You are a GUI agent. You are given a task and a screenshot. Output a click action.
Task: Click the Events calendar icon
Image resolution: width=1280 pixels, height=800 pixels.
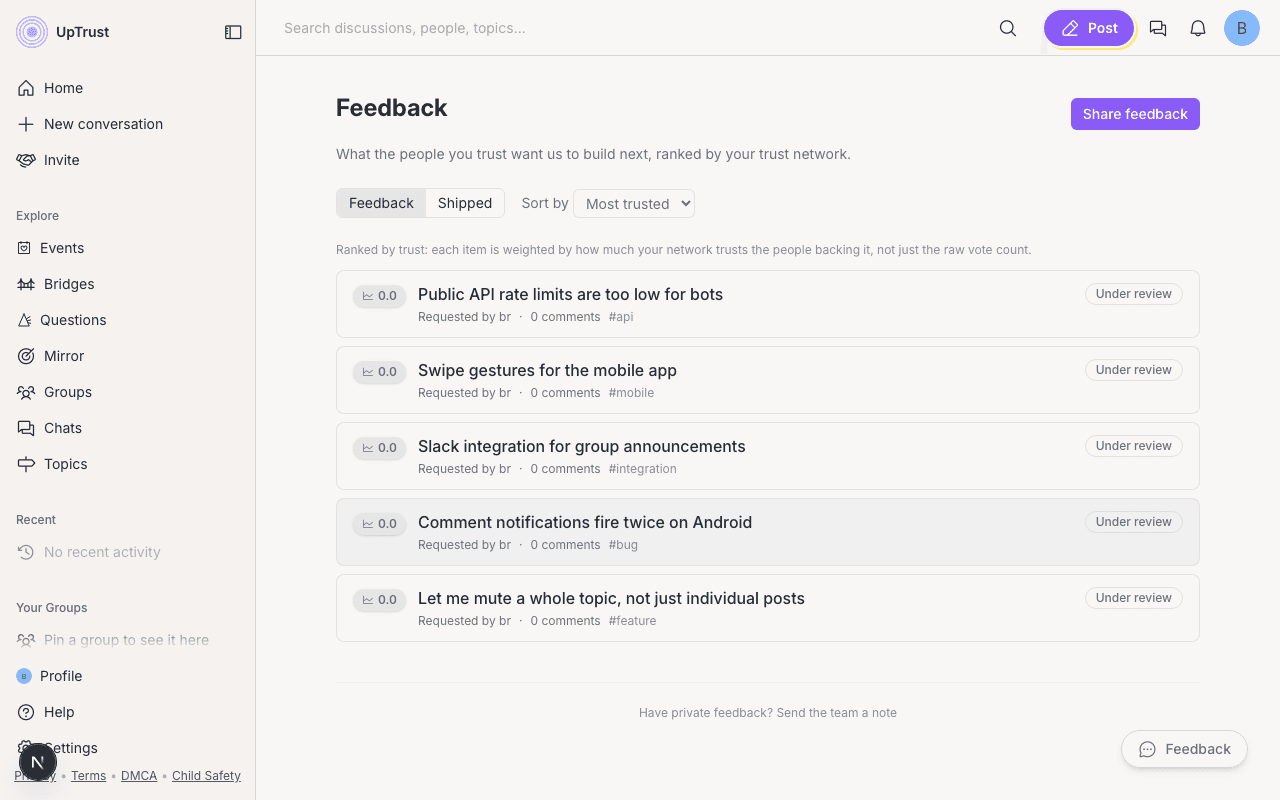click(24, 248)
